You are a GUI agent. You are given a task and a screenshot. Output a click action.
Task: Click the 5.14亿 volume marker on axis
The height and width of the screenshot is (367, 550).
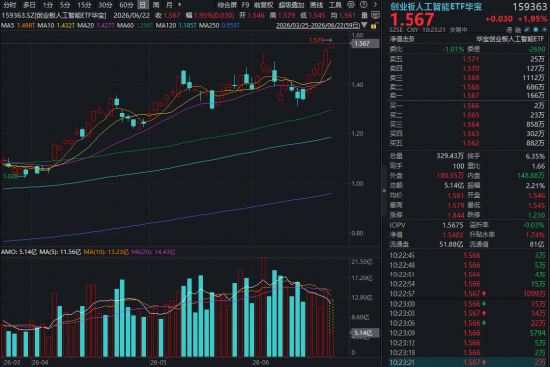[x=364, y=333]
